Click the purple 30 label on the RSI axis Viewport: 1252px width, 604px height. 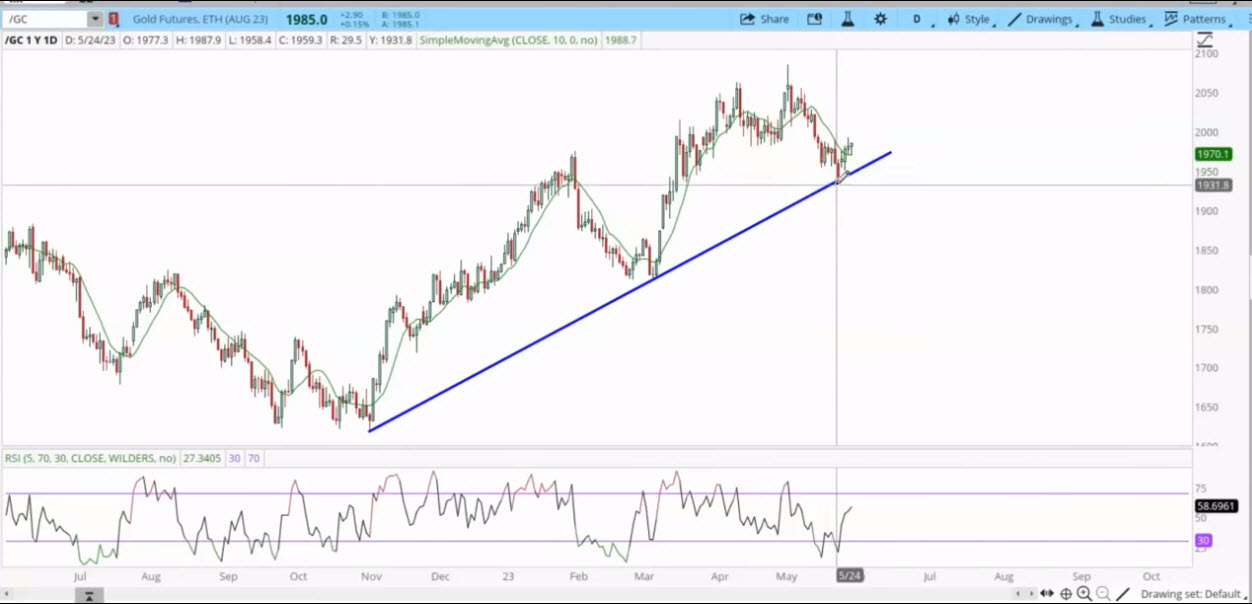[1203, 541]
